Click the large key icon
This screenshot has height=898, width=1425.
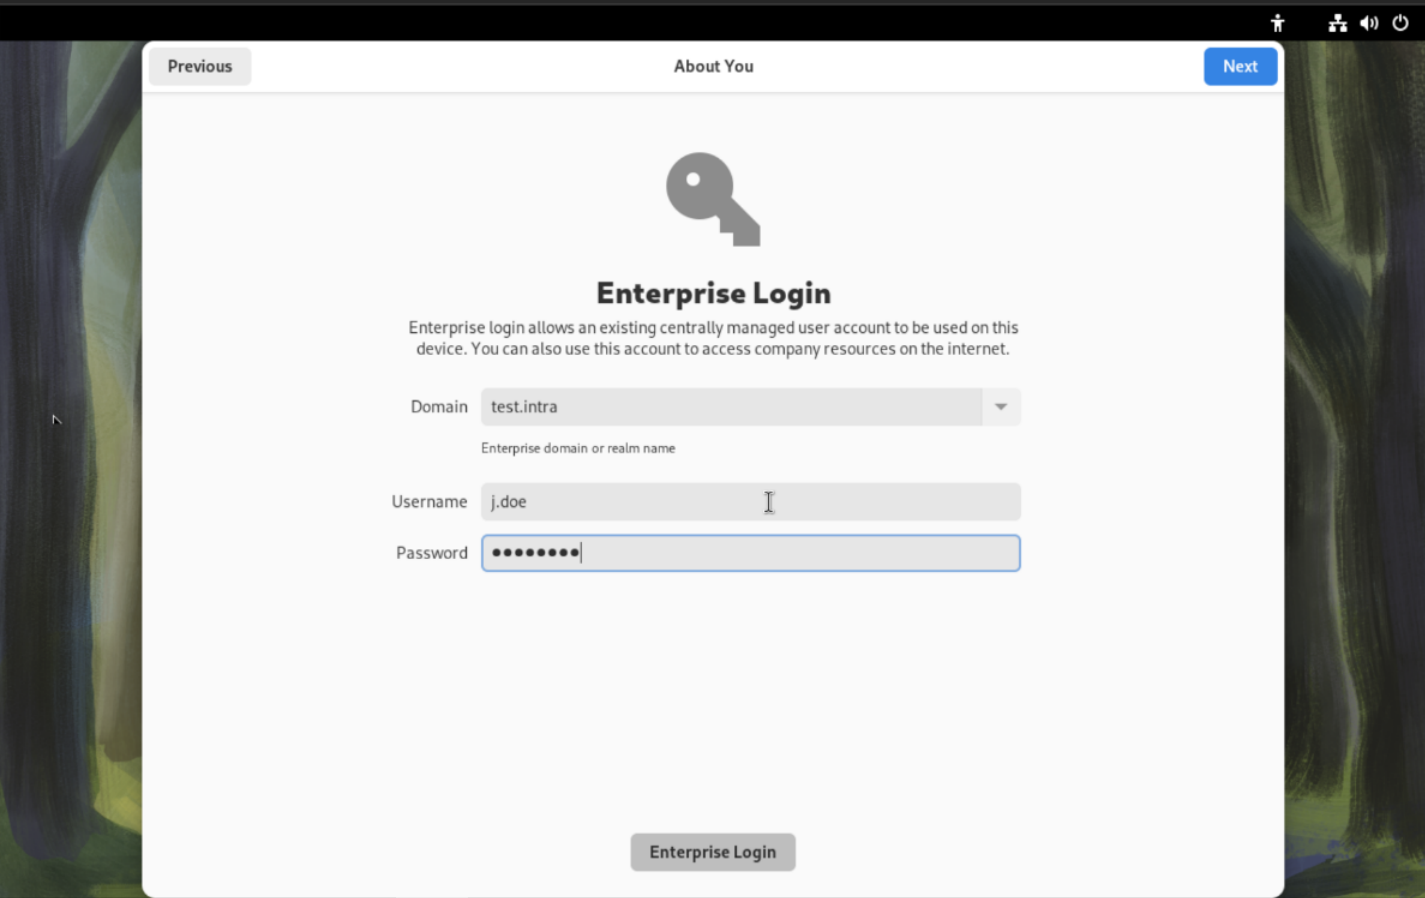(x=713, y=199)
